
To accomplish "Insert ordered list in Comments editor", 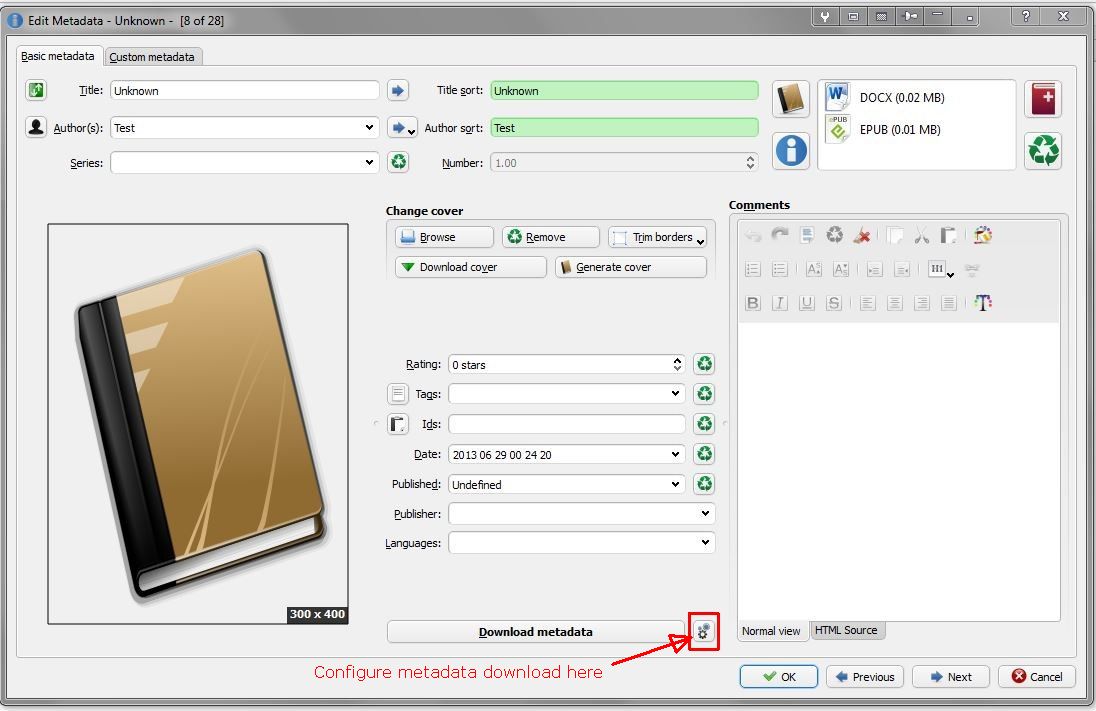I will tap(753, 269).
